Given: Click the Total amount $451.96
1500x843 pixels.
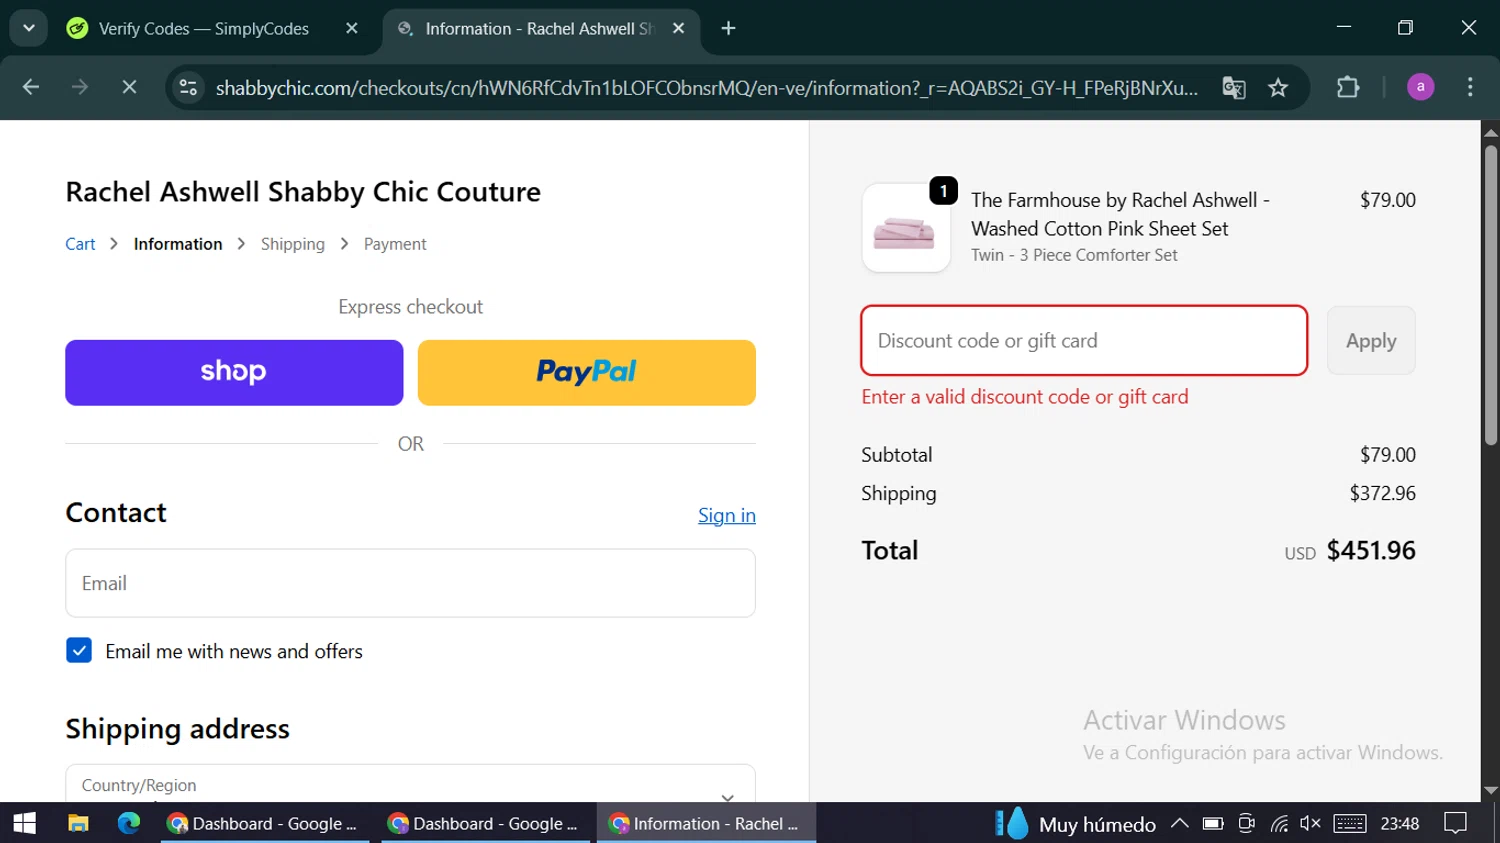Looking at the screenshot, I should (1371, 550).
